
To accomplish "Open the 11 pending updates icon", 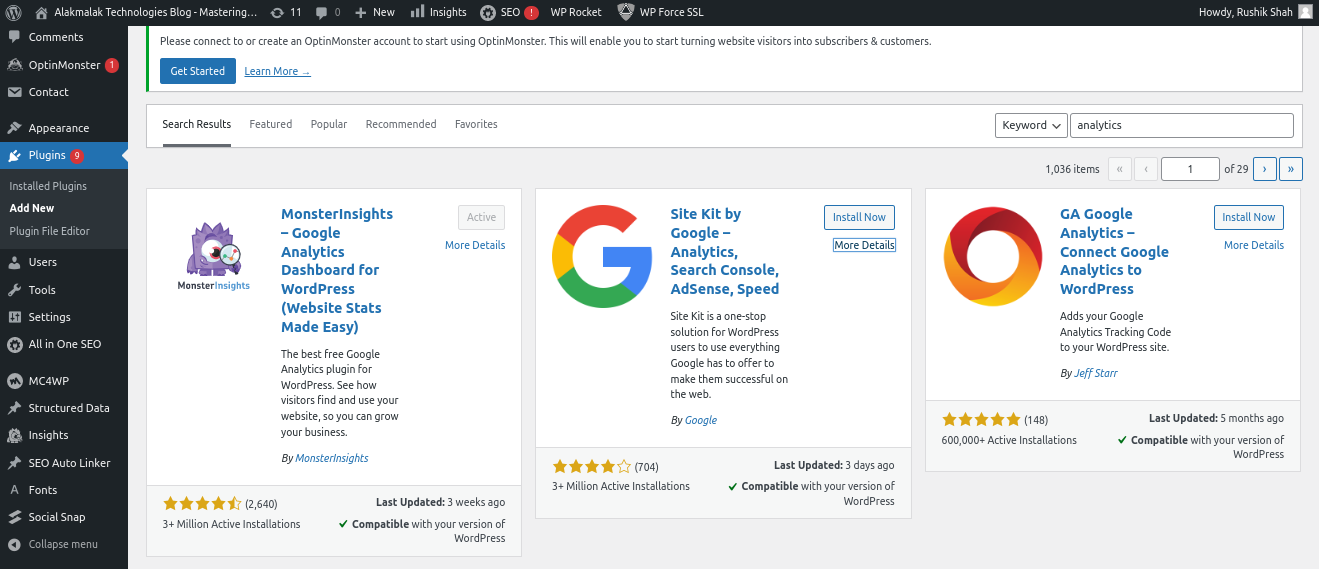I will click(286, 12).
